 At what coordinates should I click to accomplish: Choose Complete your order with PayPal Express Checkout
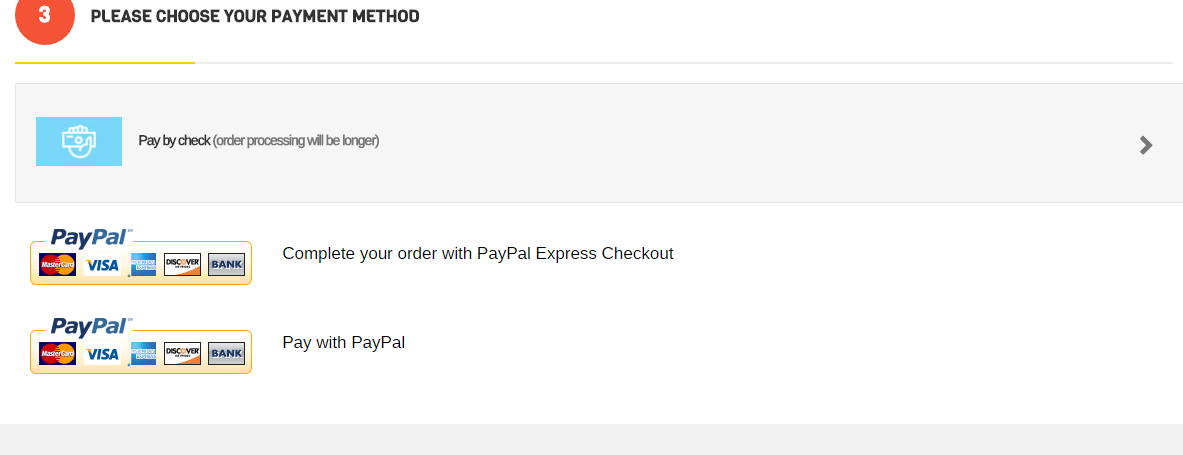pyautogui.click(x=478, y=254)
